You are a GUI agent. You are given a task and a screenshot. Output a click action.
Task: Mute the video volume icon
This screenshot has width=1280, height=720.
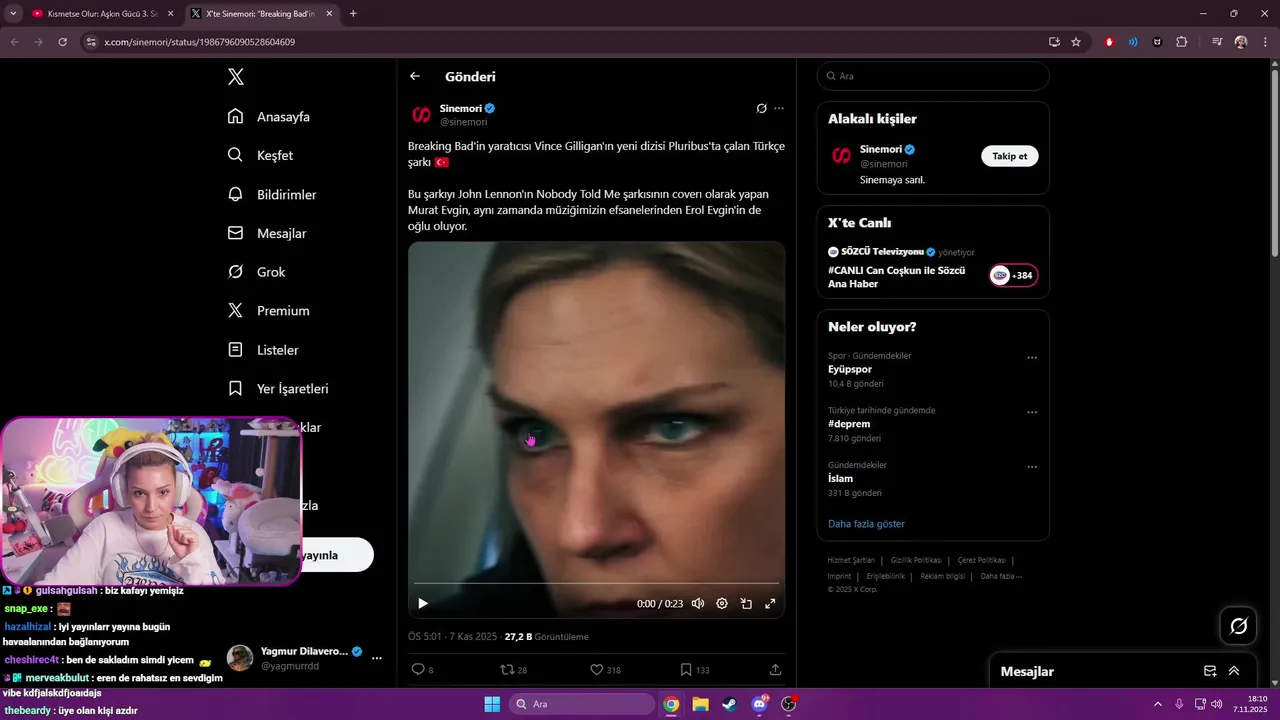[698, 603]
